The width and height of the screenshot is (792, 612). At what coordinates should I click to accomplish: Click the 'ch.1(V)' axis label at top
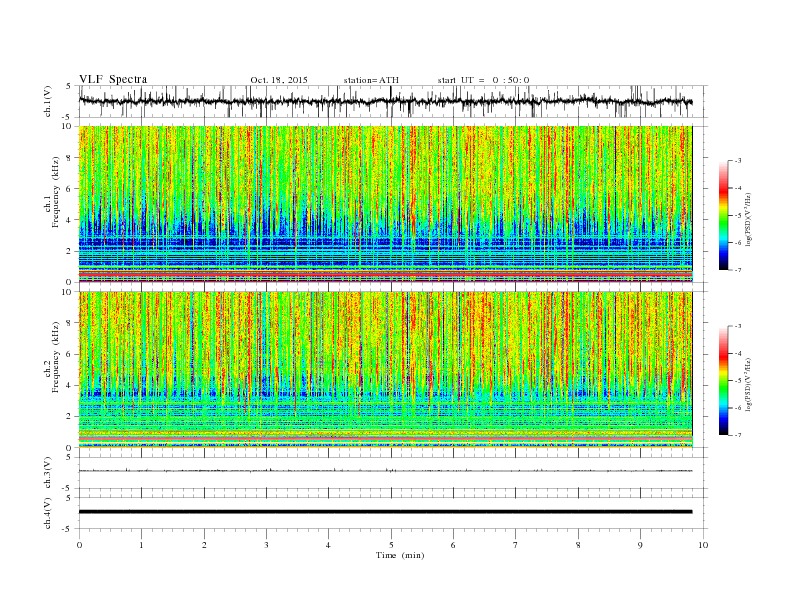pyautogui.click(x=48, y=101)
